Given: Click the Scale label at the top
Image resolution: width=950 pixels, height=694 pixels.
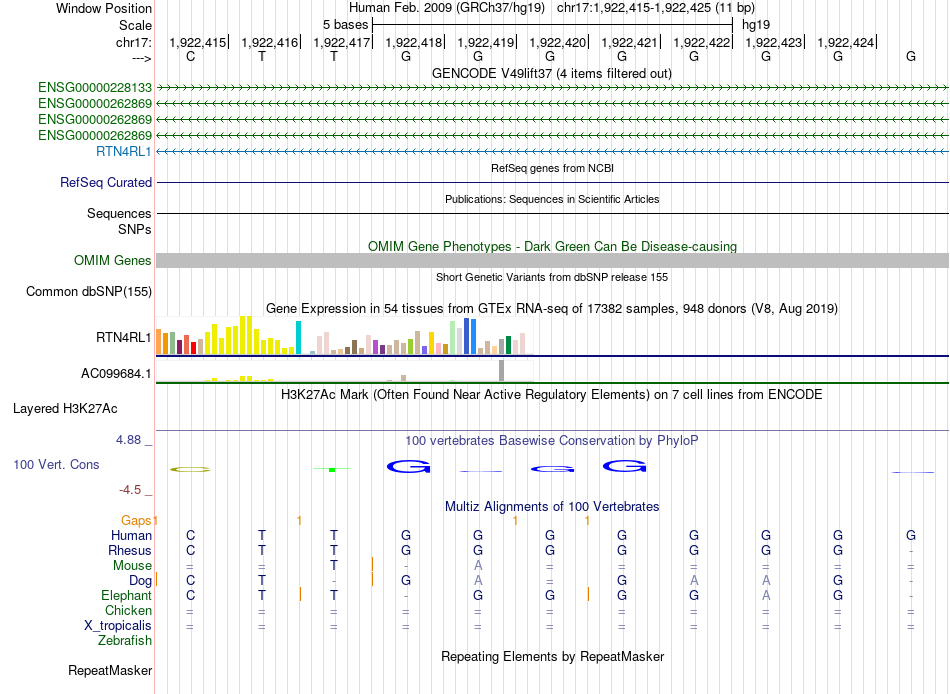Looking at the screenshot, I should pyautogui.click(x=136, y=25).
